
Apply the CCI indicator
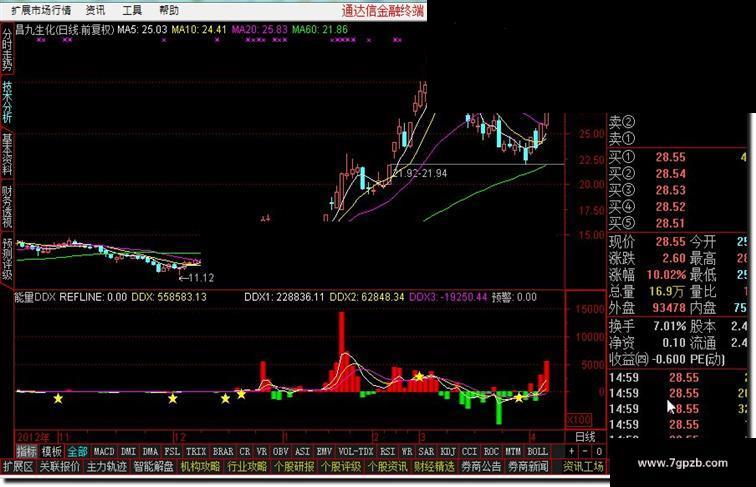click(x=469, y=452)
